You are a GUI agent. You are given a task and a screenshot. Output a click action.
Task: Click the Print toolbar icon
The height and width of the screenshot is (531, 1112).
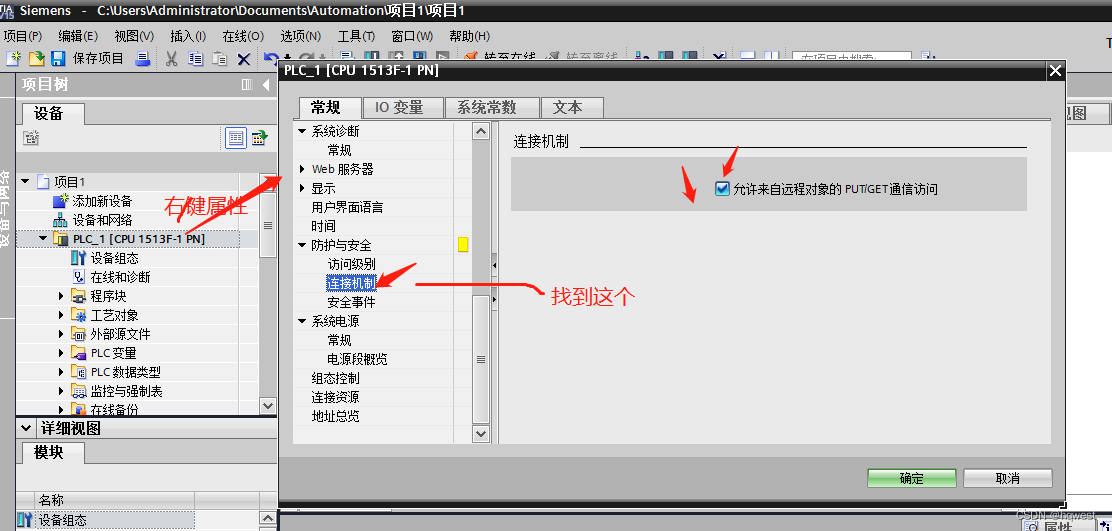143,59
